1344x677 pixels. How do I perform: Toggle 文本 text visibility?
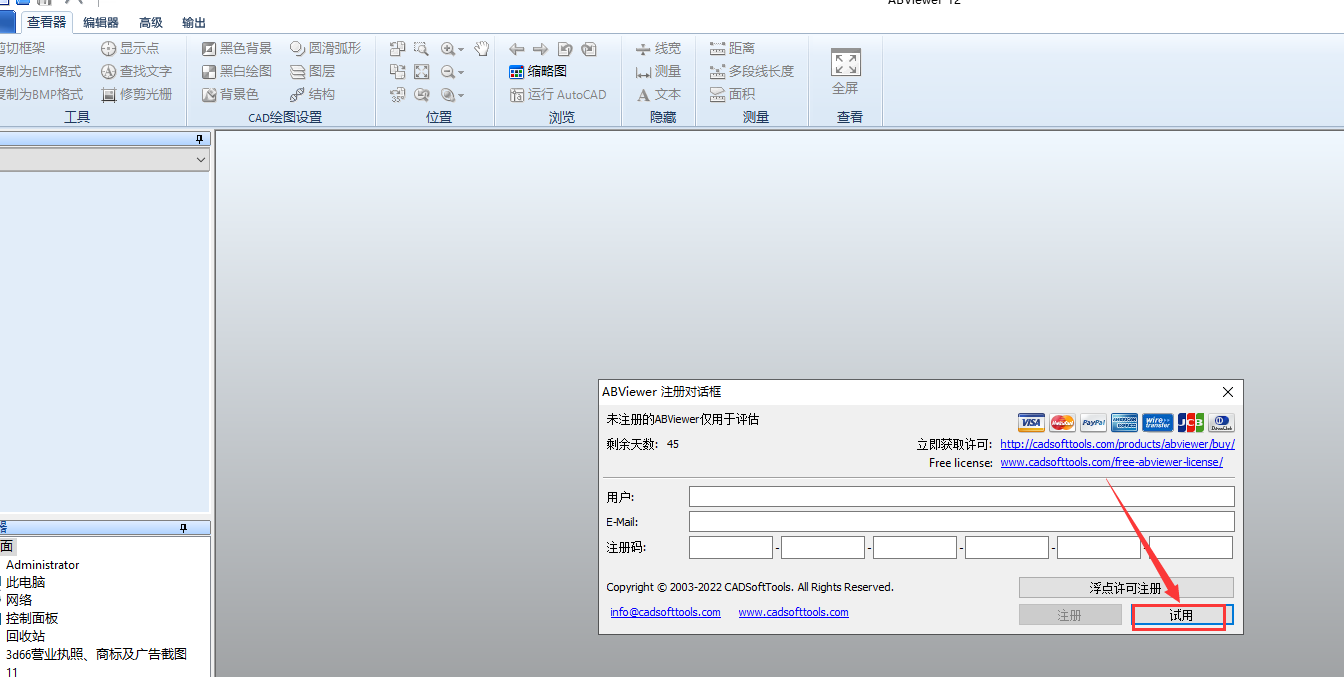tap(658, 94)
